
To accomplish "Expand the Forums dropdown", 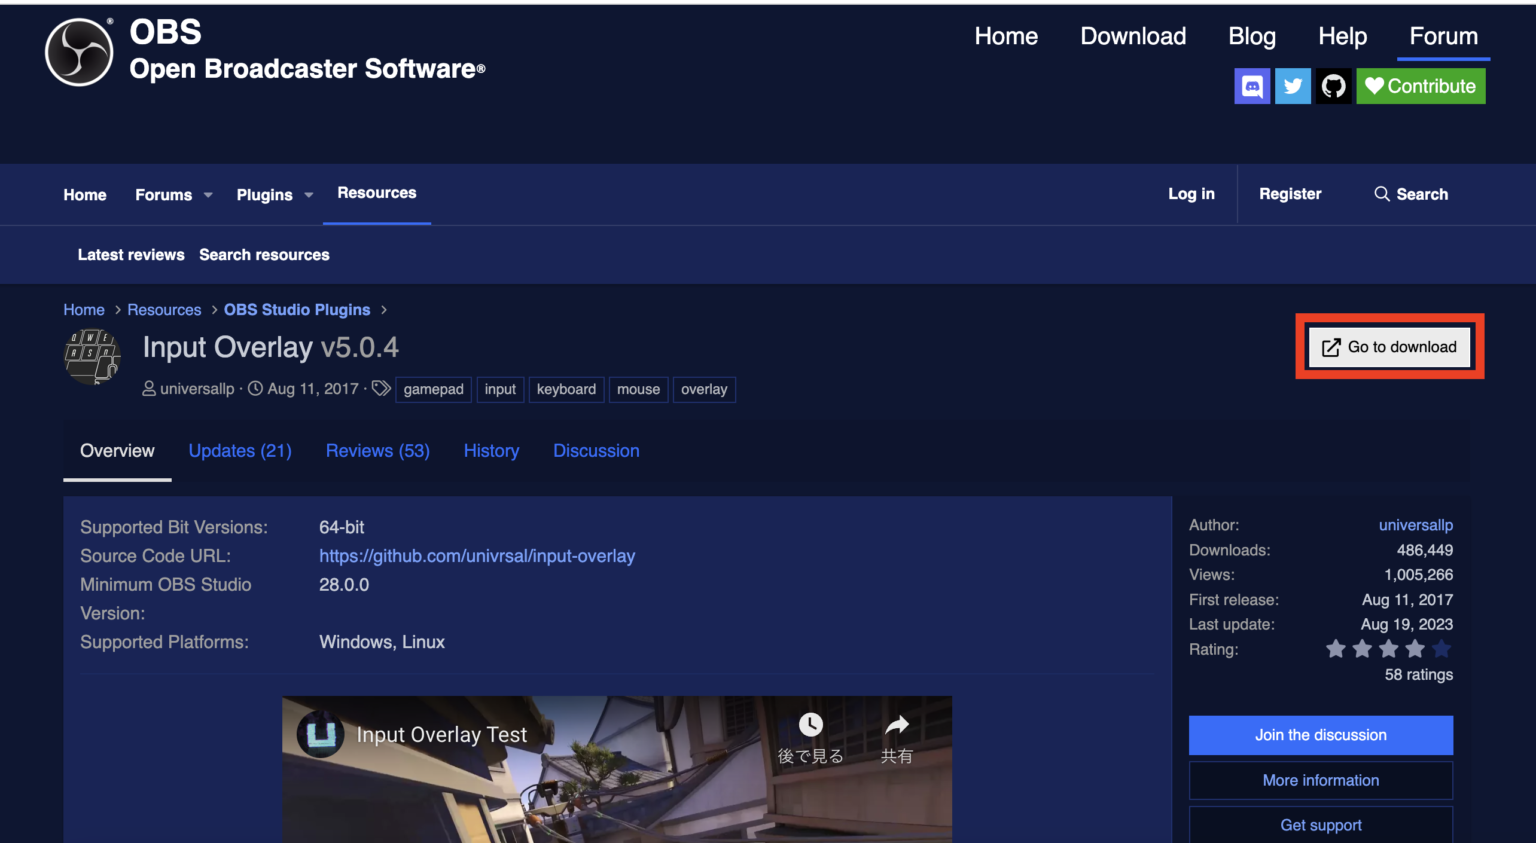I will pos(172,194).
